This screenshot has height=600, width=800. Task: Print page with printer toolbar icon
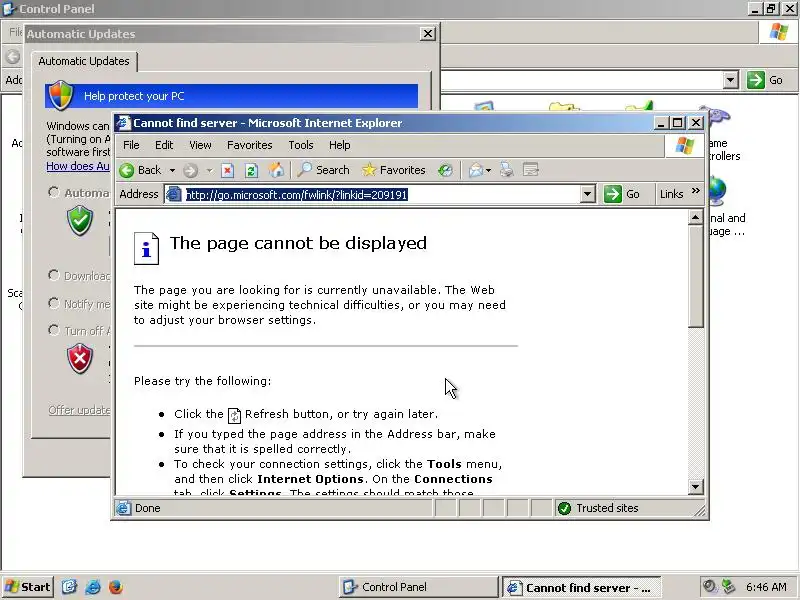coord(507,170)
